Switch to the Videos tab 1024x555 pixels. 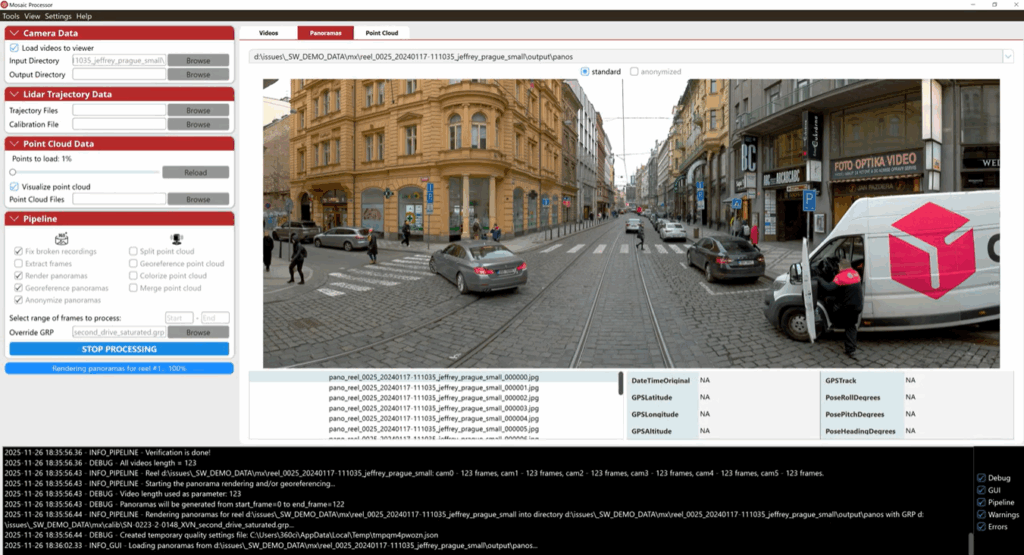pyautogui.click(x=268, y=33)
